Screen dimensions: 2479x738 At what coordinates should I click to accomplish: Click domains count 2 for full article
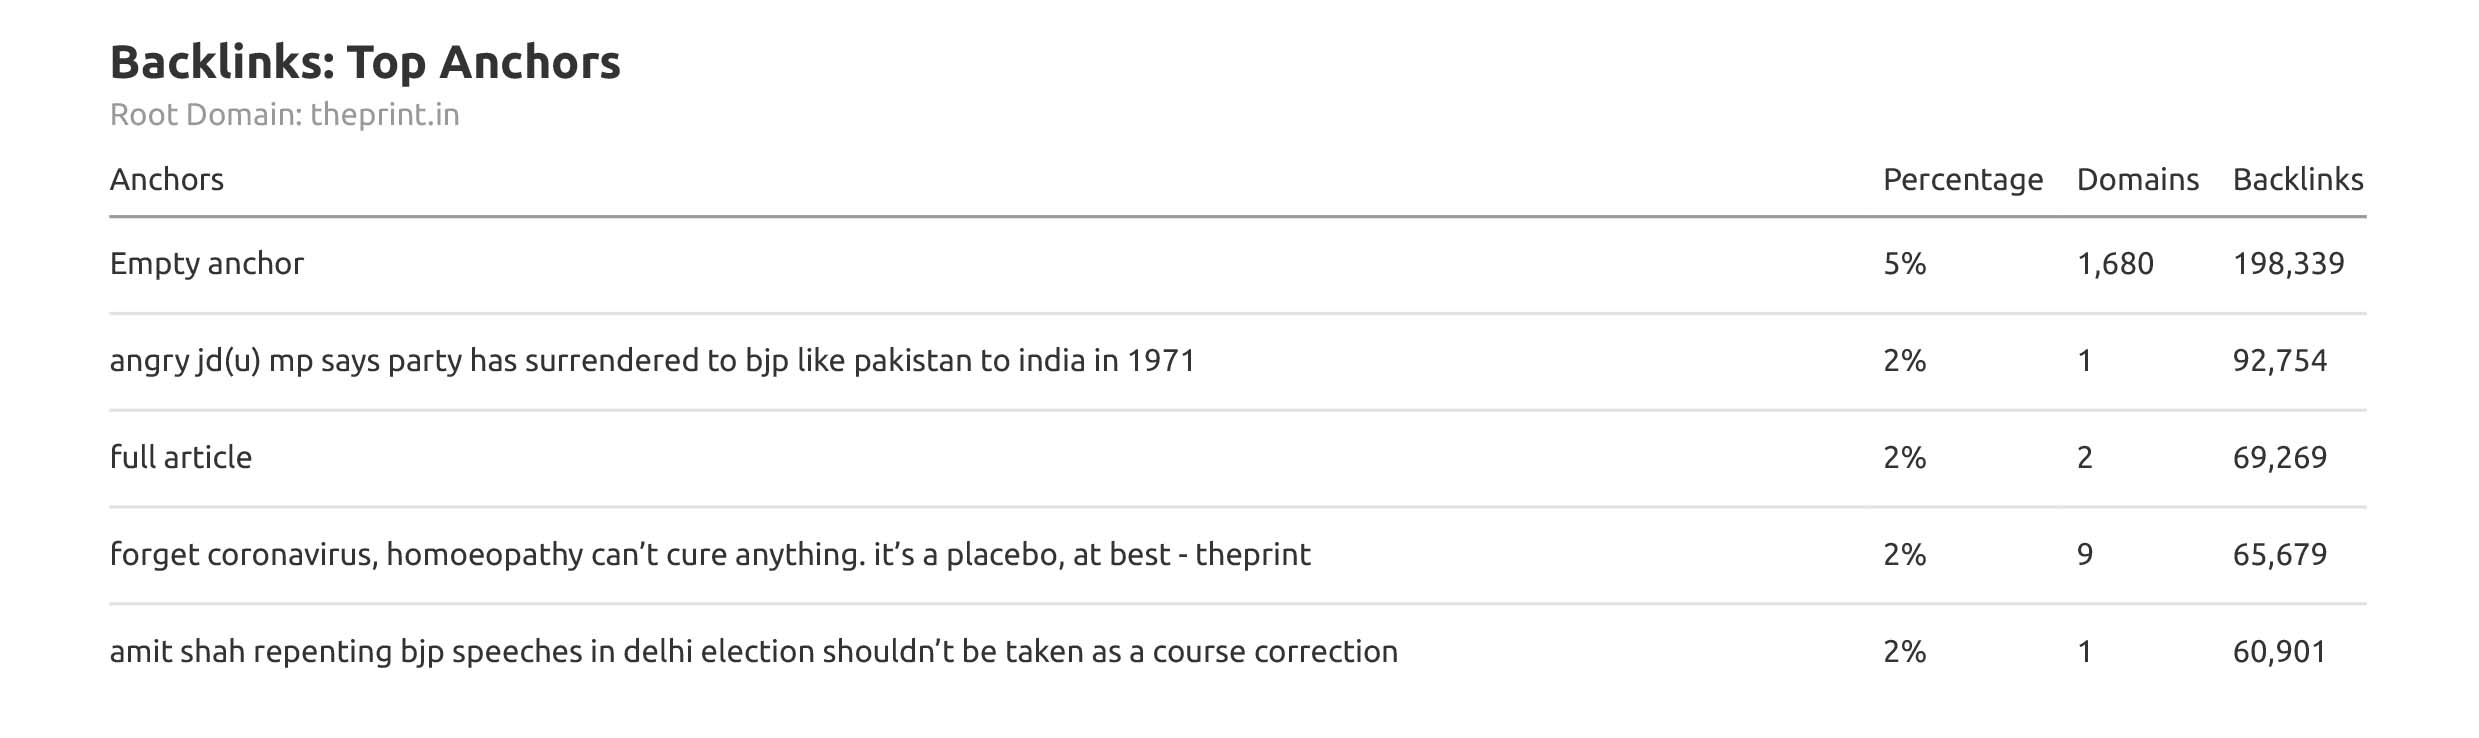point(2085,458)
